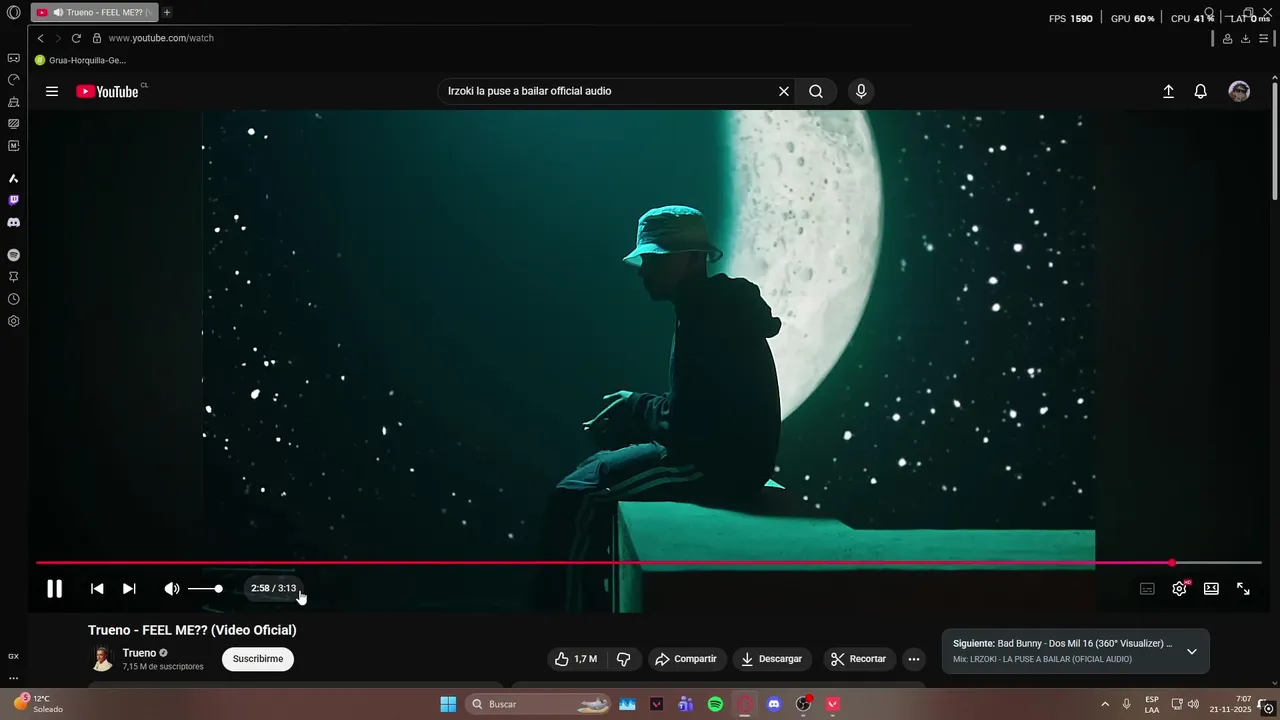Open Microsoft Teams from the taskbar
This screenshot has height=720, width=1280.
685,704
